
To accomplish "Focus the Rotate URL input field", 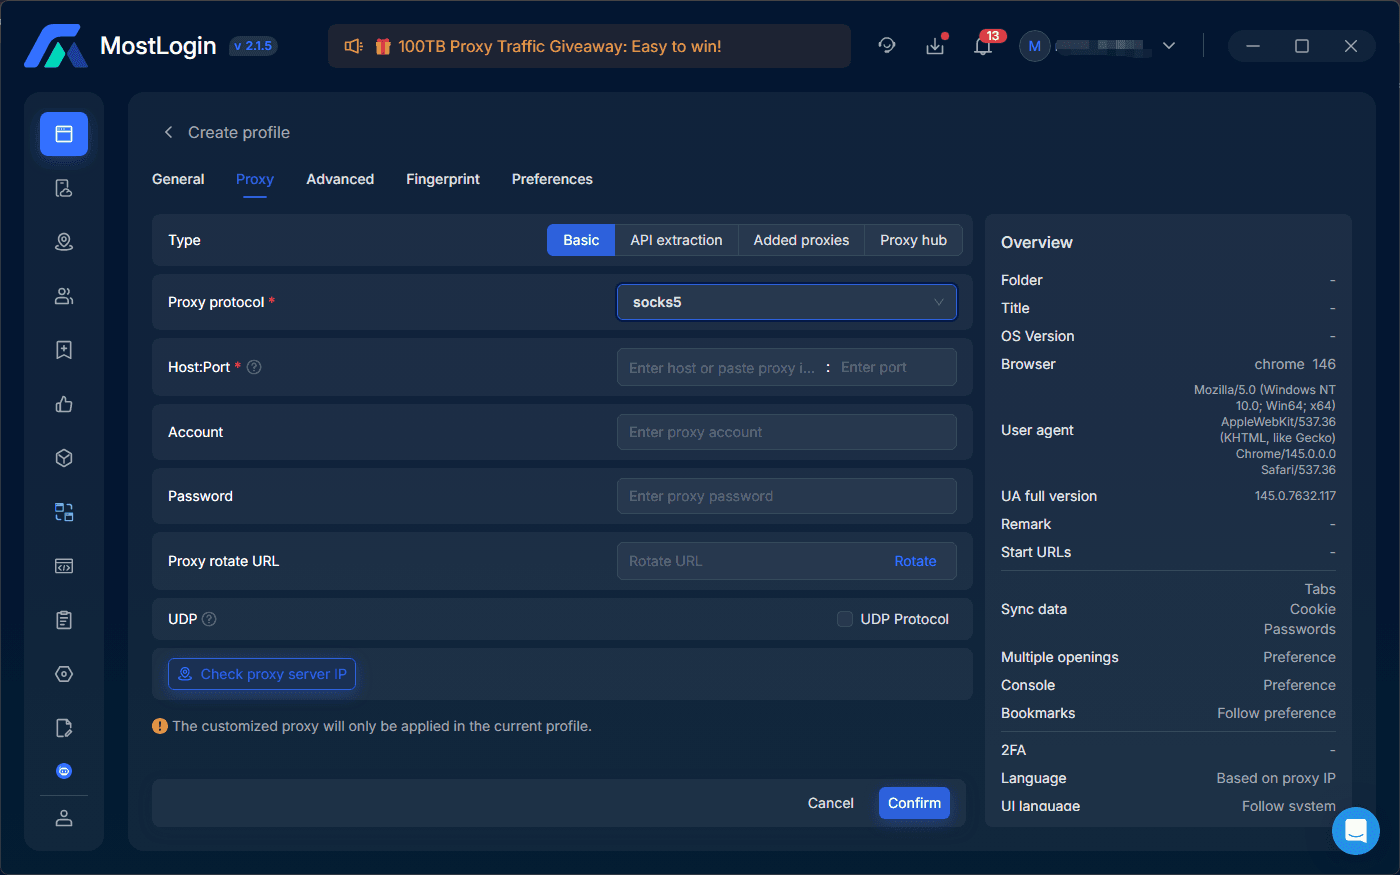I will click(x=755, y=561).
